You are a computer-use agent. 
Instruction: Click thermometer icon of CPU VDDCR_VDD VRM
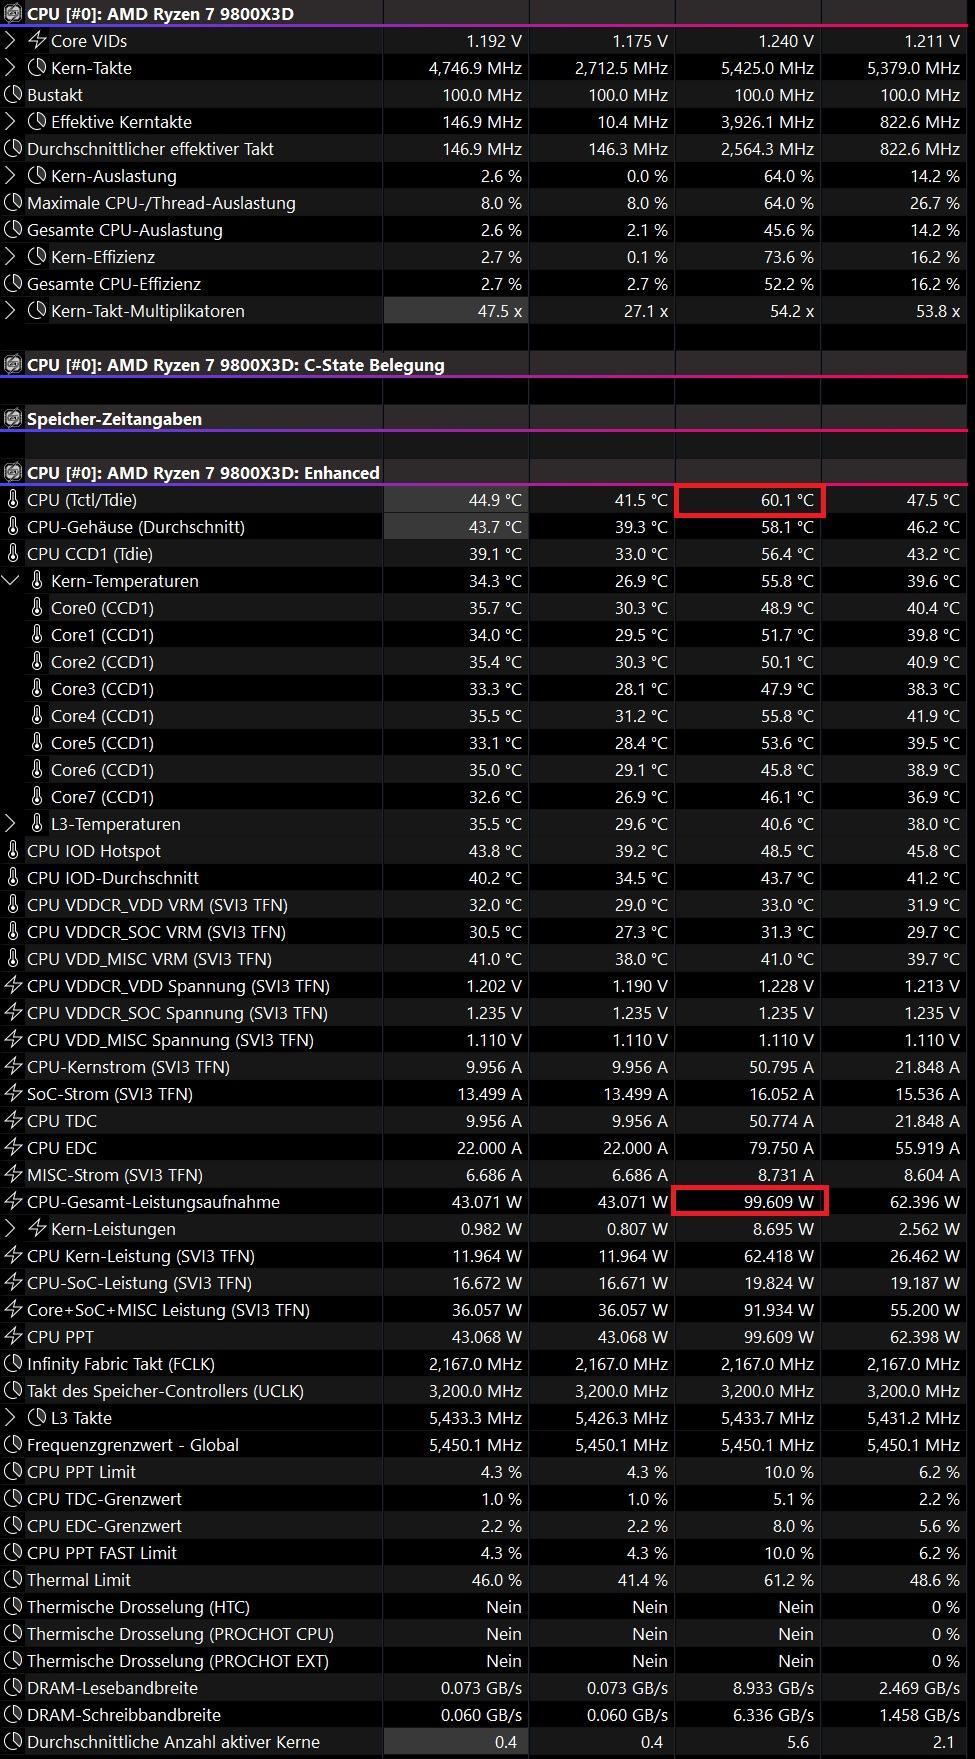13,905
